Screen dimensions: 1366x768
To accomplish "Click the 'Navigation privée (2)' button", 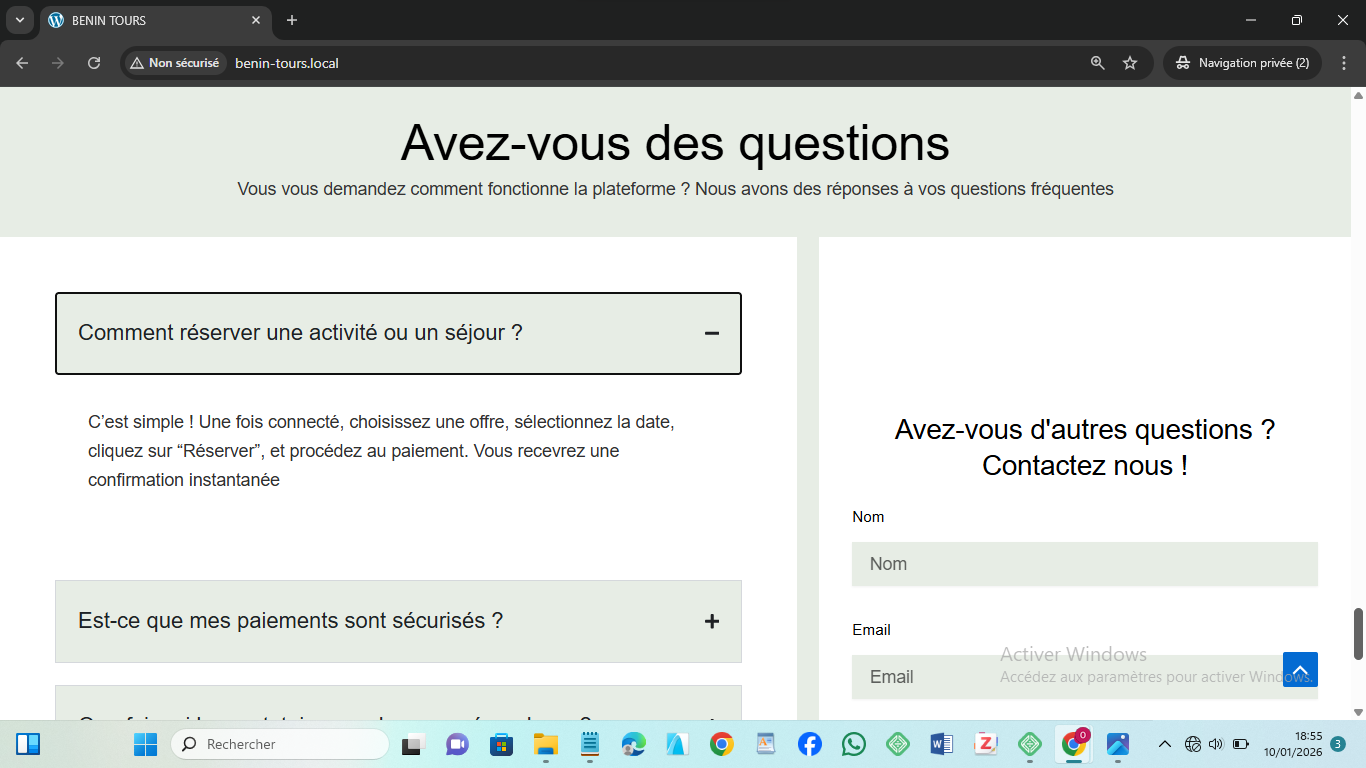I will (x=1242, y=63).
